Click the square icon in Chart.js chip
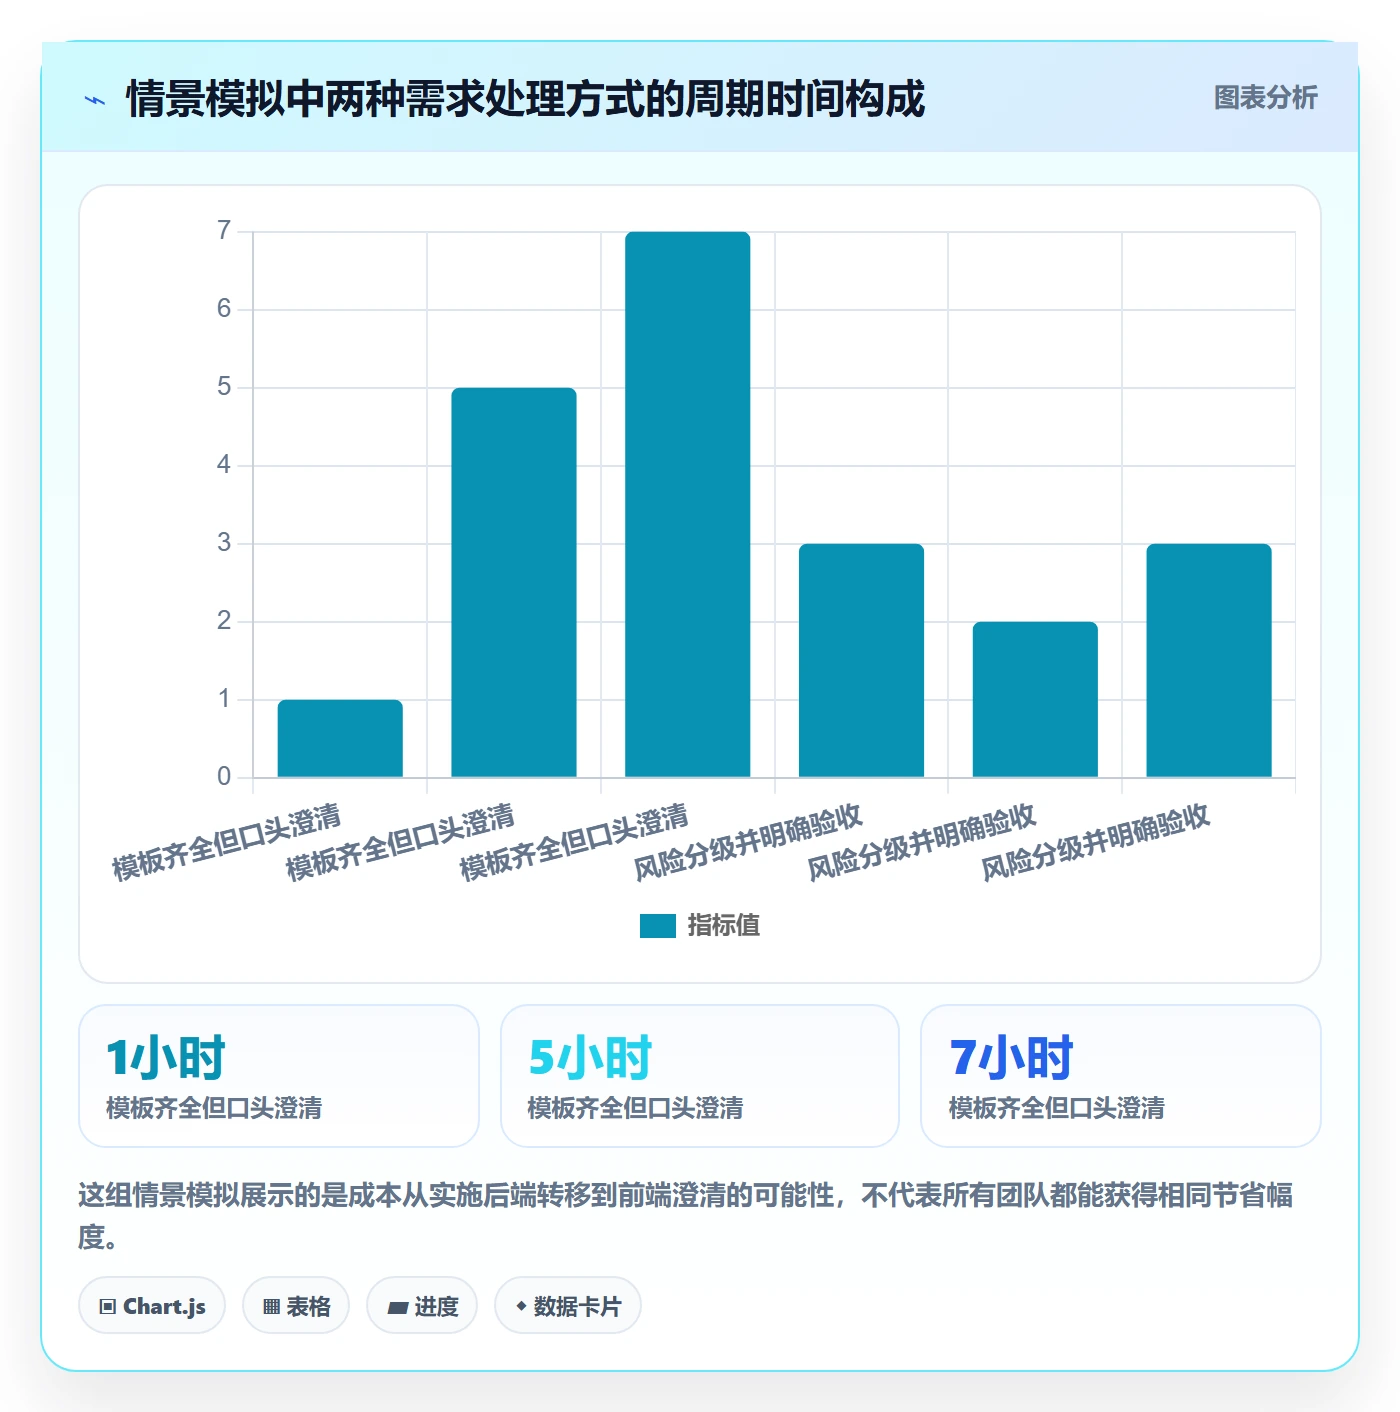This screenshot has width=1400, height=1412. point(108,1307)
